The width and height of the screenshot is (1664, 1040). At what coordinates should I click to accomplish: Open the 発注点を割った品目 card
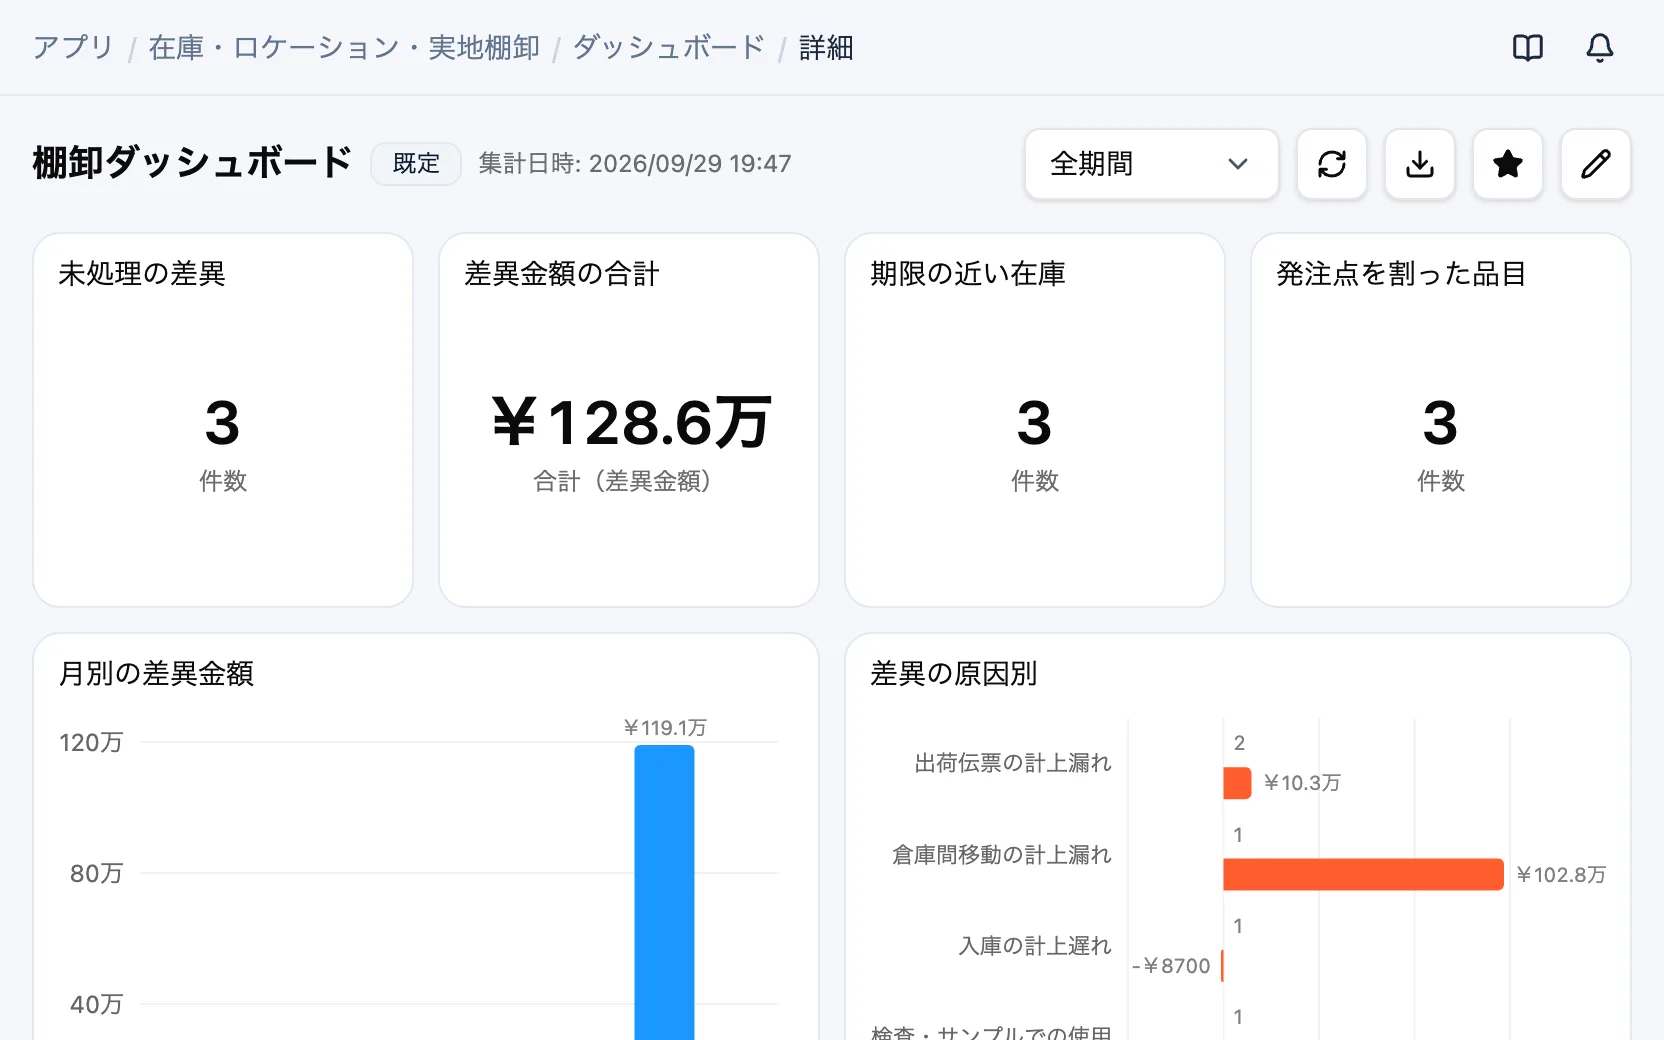click(1441, 420)
